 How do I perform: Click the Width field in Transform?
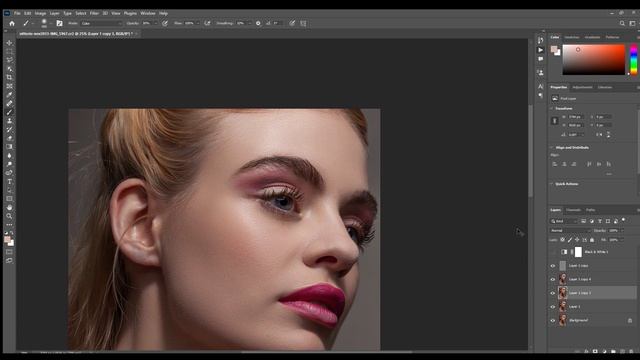coord(576,117)
